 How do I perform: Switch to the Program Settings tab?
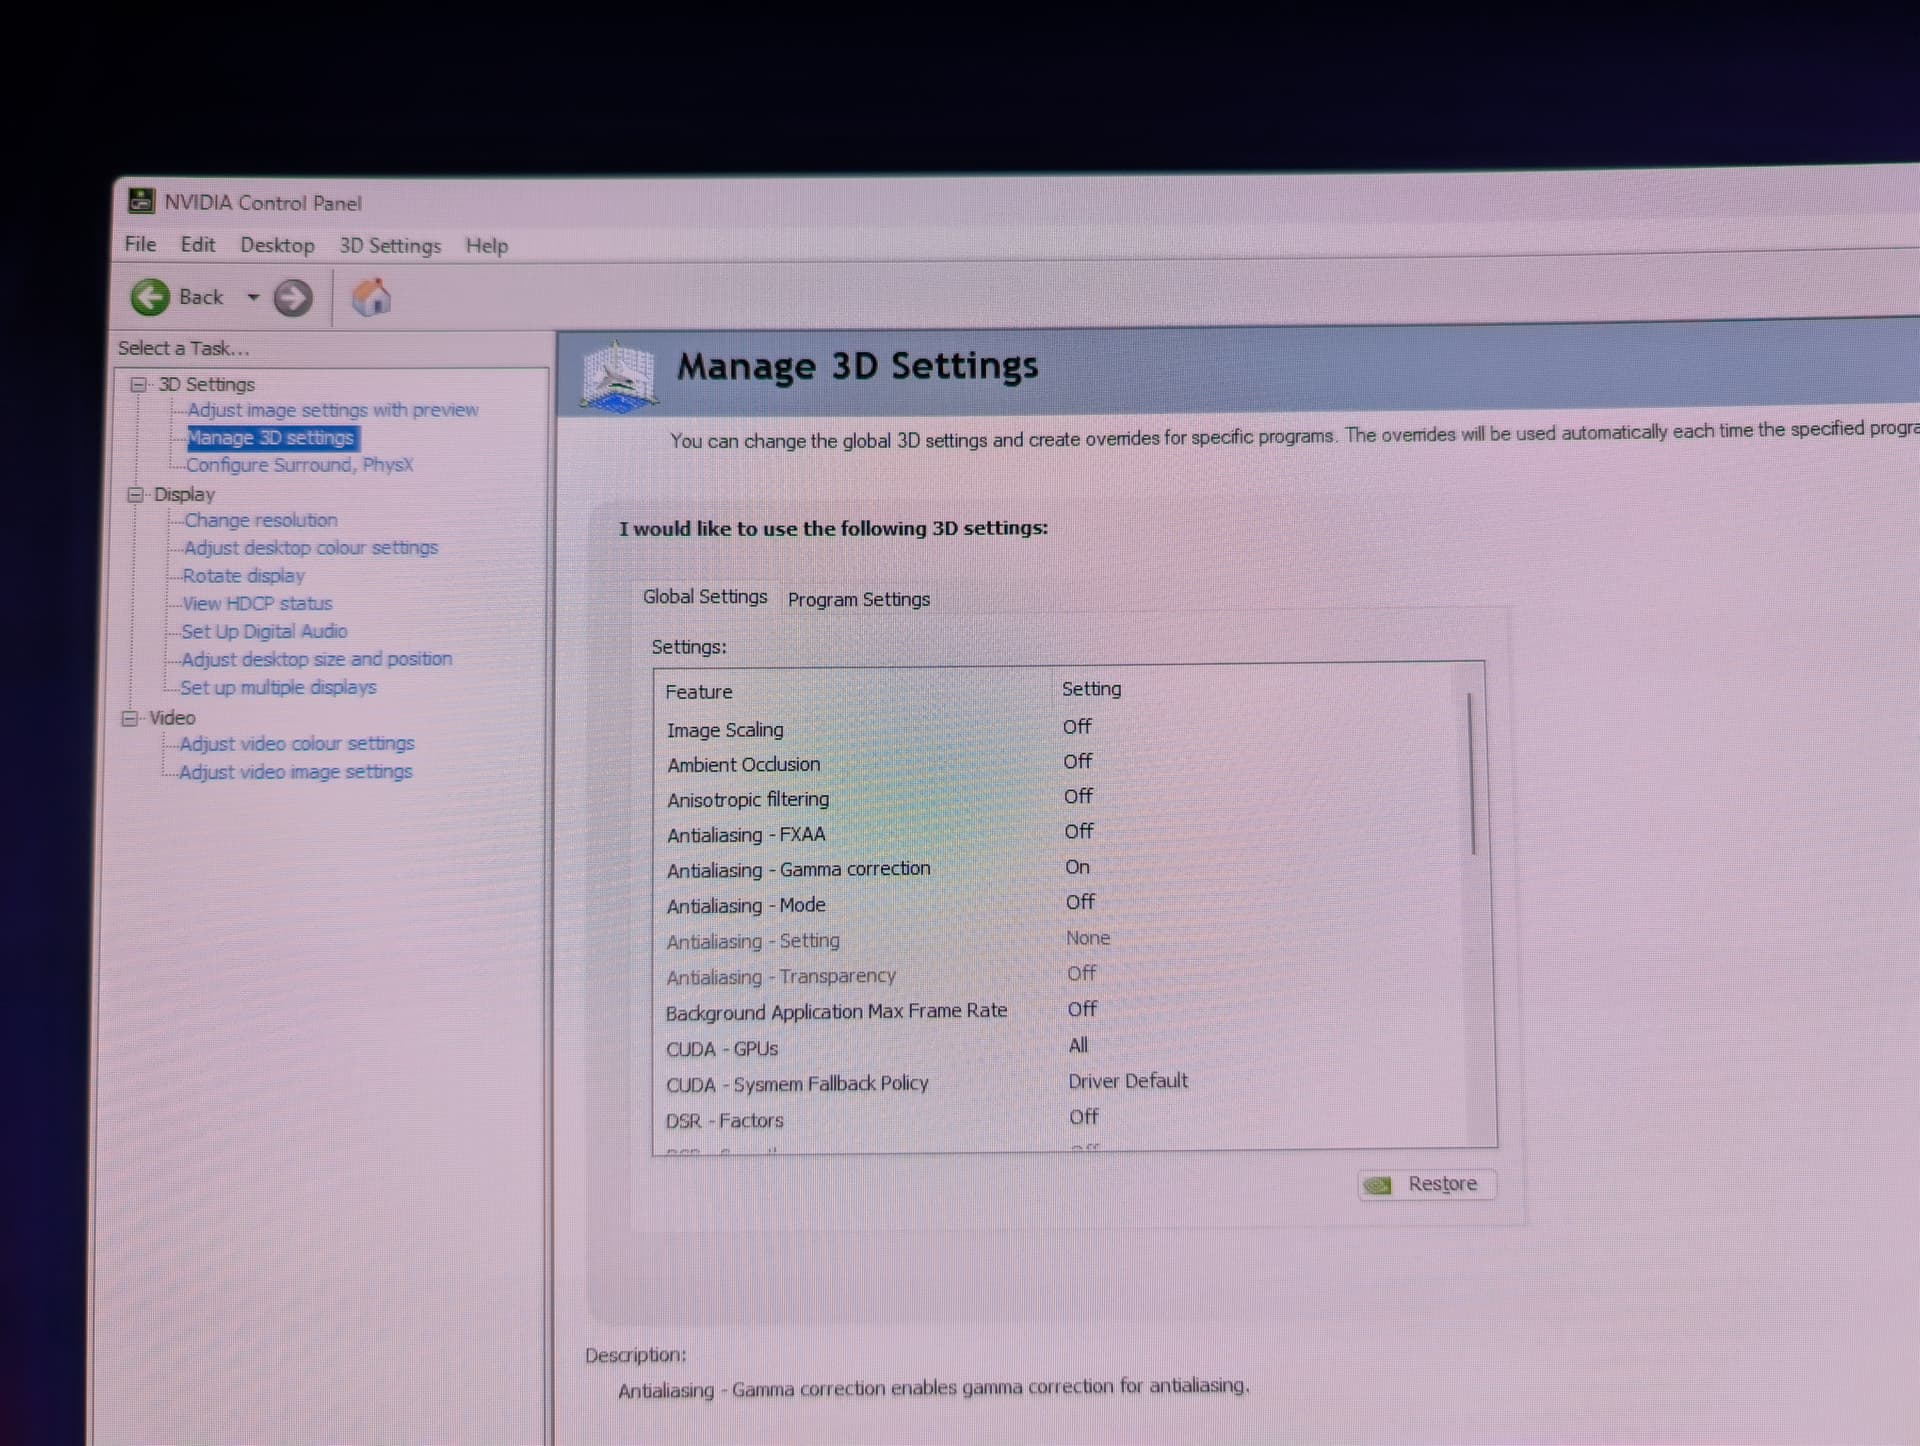pyautogui.click(x=858, y=599)
